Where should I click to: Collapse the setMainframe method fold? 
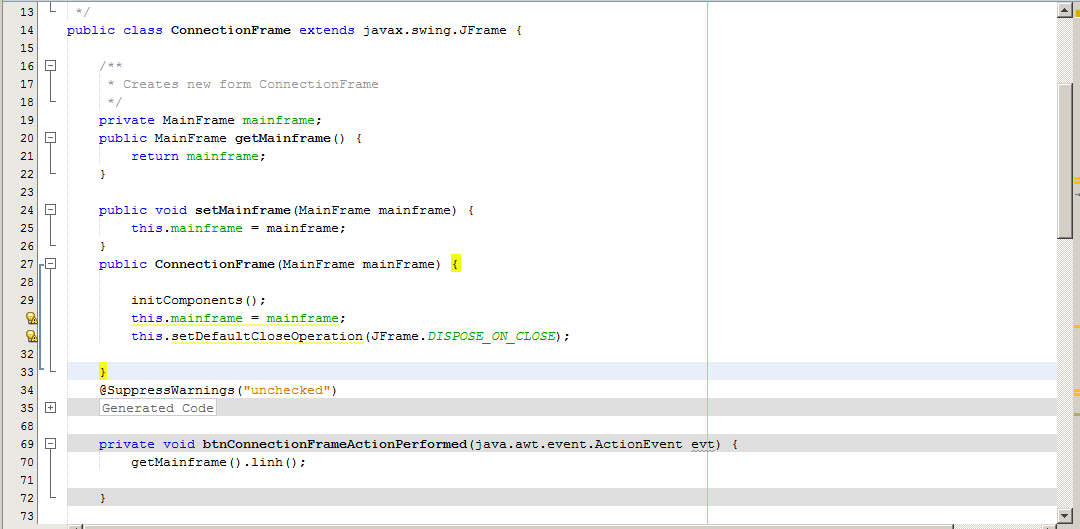[x=51, y=210]
